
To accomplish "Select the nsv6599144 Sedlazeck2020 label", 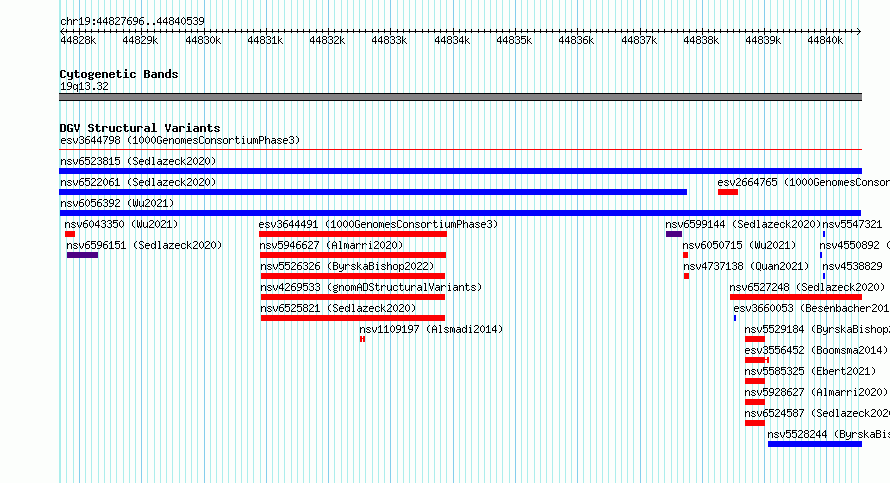I will coord(744,224).
